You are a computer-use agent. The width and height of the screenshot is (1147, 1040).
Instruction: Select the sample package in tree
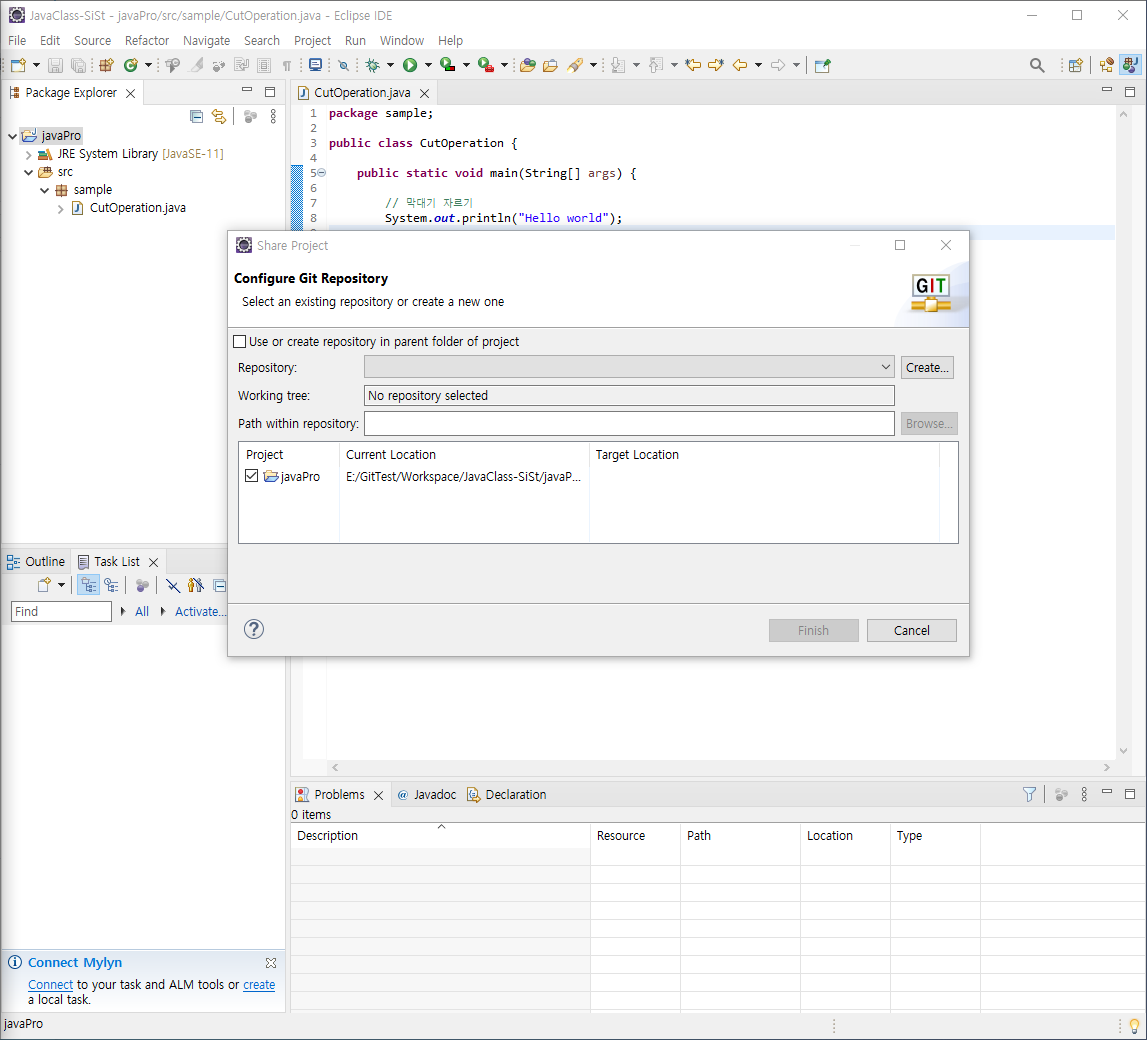[x=92, y=190]
